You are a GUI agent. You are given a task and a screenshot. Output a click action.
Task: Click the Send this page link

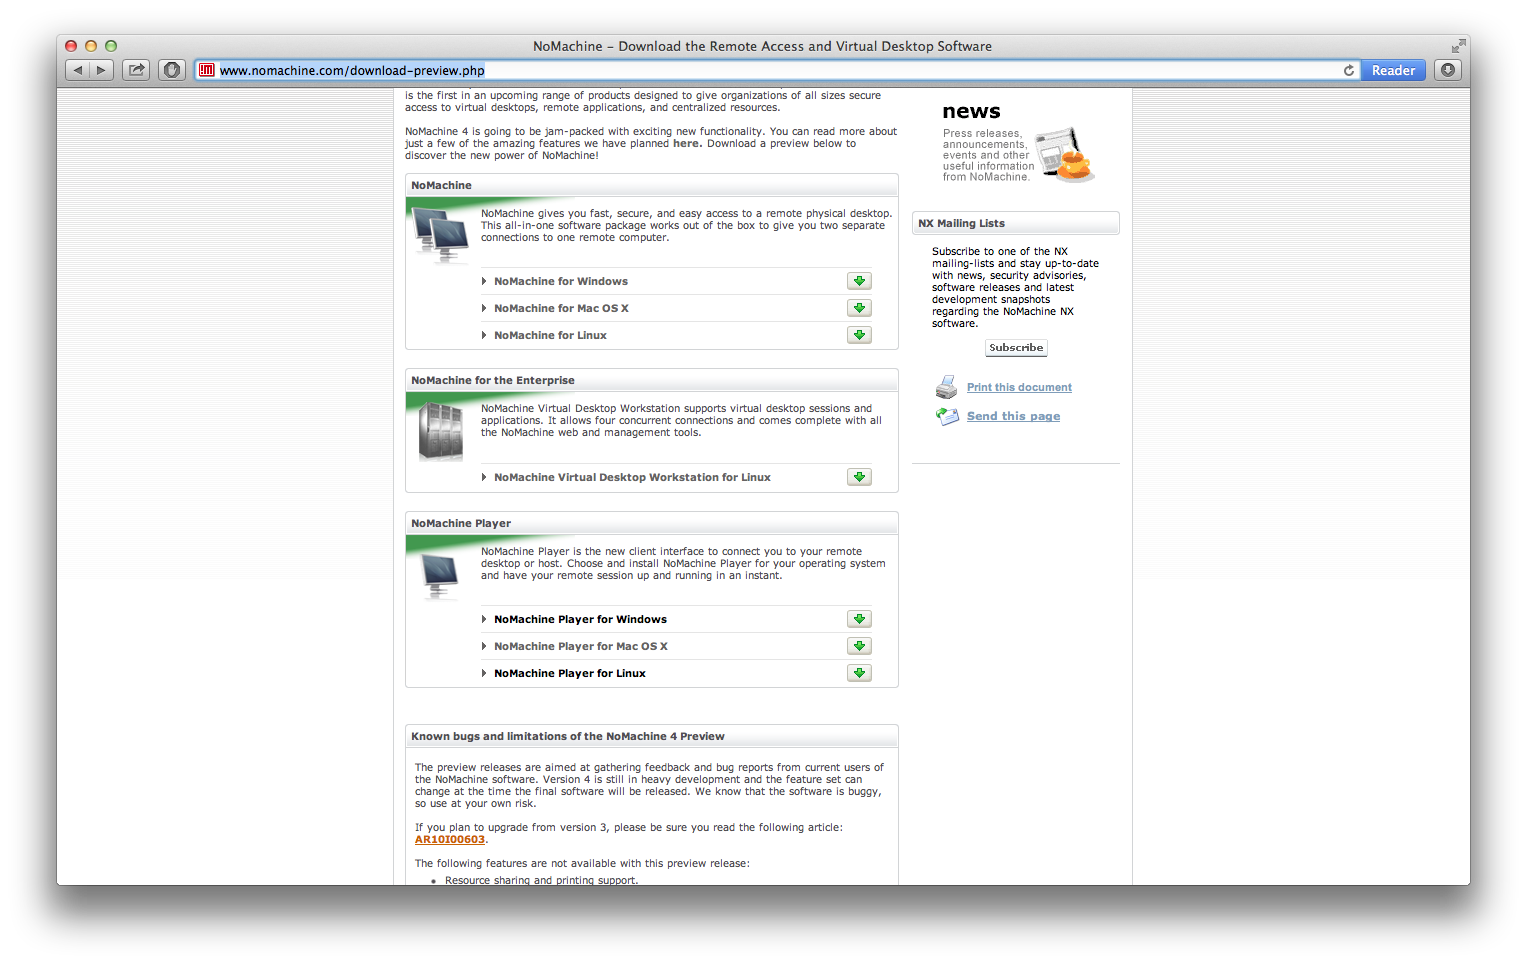point(1013,416)
